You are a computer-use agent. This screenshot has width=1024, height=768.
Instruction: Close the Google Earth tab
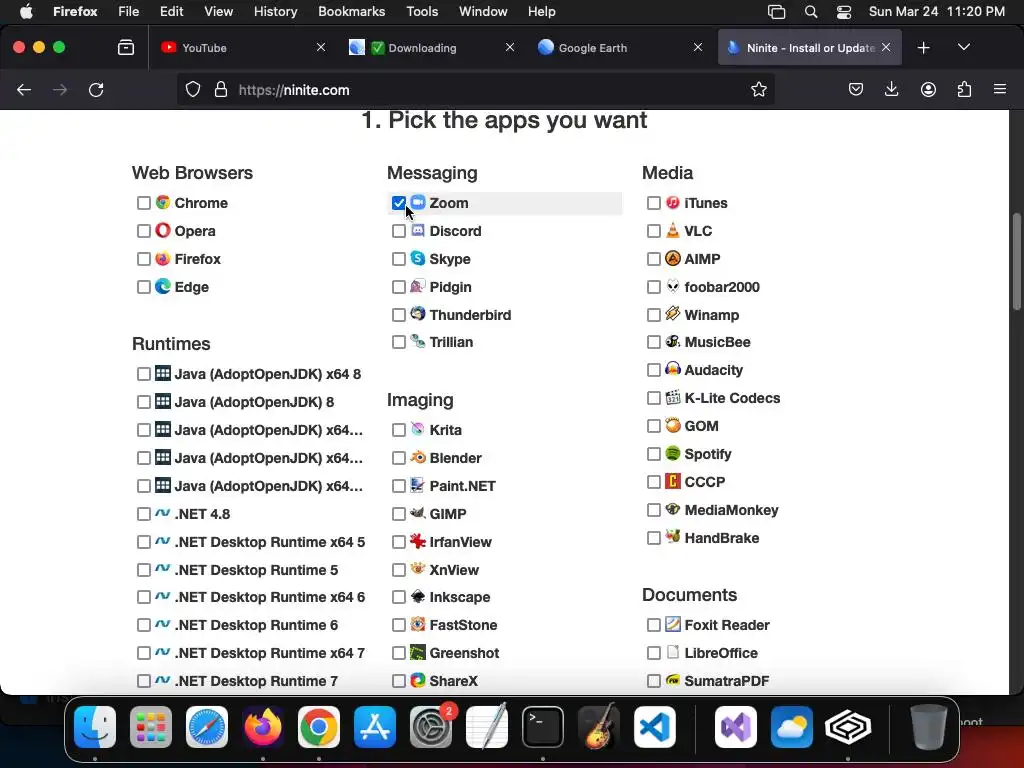(x=697, y=47)
